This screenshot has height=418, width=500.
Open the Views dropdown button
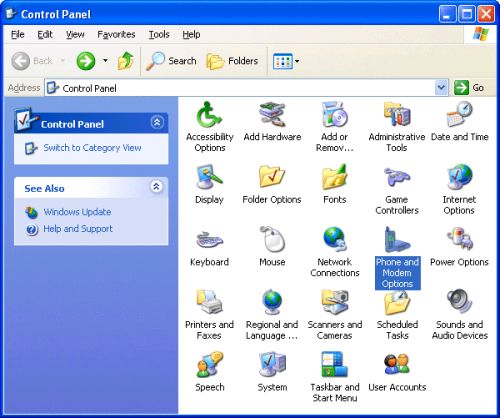[286, 61]
